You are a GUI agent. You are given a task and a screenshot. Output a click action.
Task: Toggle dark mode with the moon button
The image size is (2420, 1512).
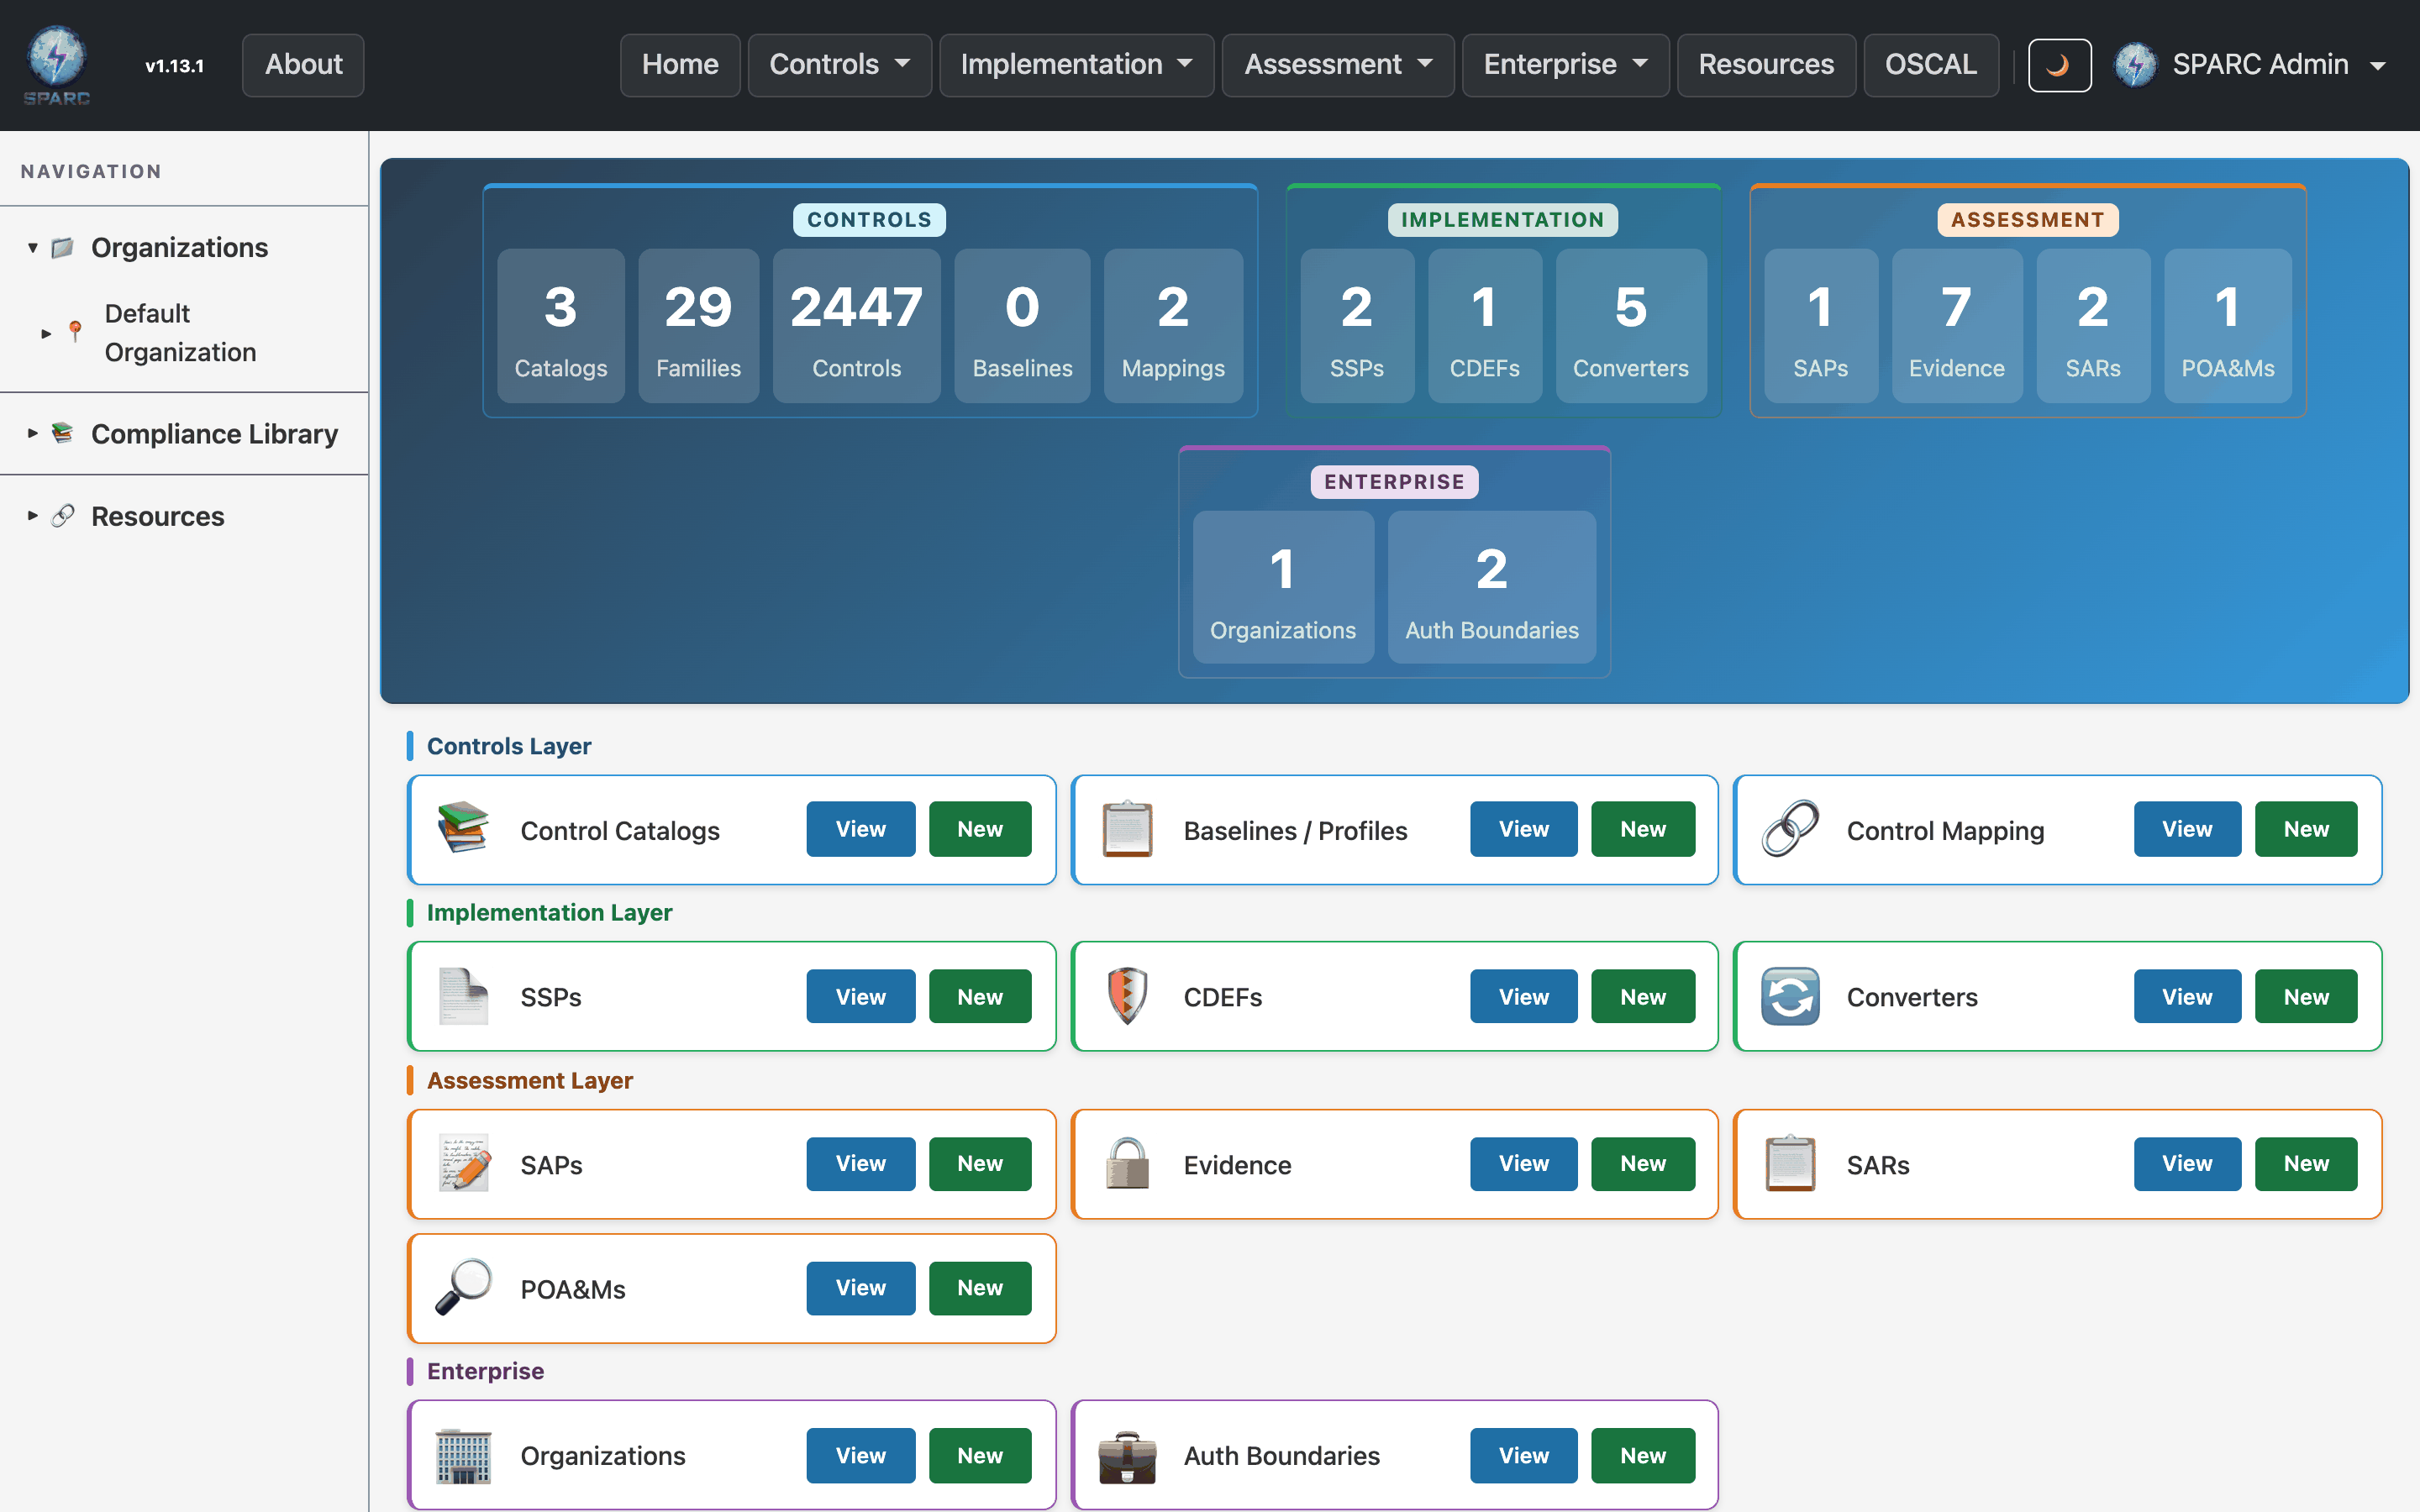coord(2059,65)
